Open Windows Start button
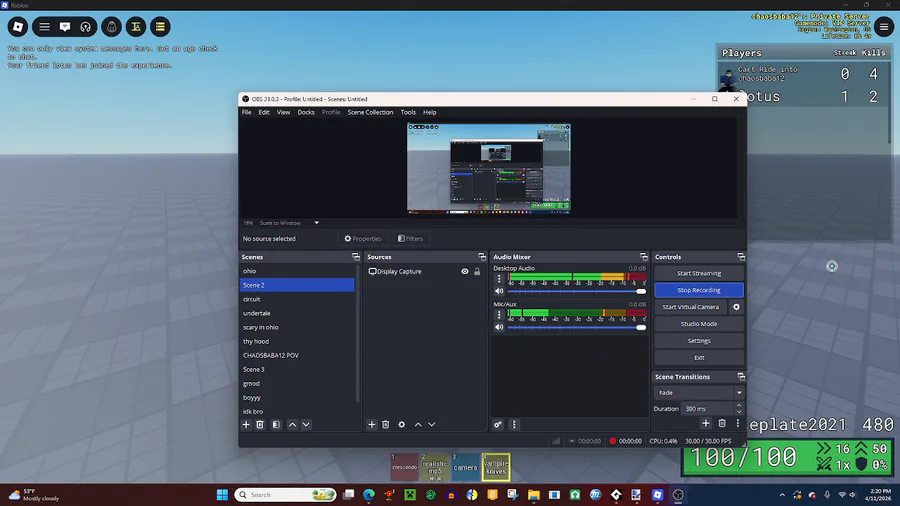Image resolution: width=900 pixels, height=506 pixels. pos(222,495)
